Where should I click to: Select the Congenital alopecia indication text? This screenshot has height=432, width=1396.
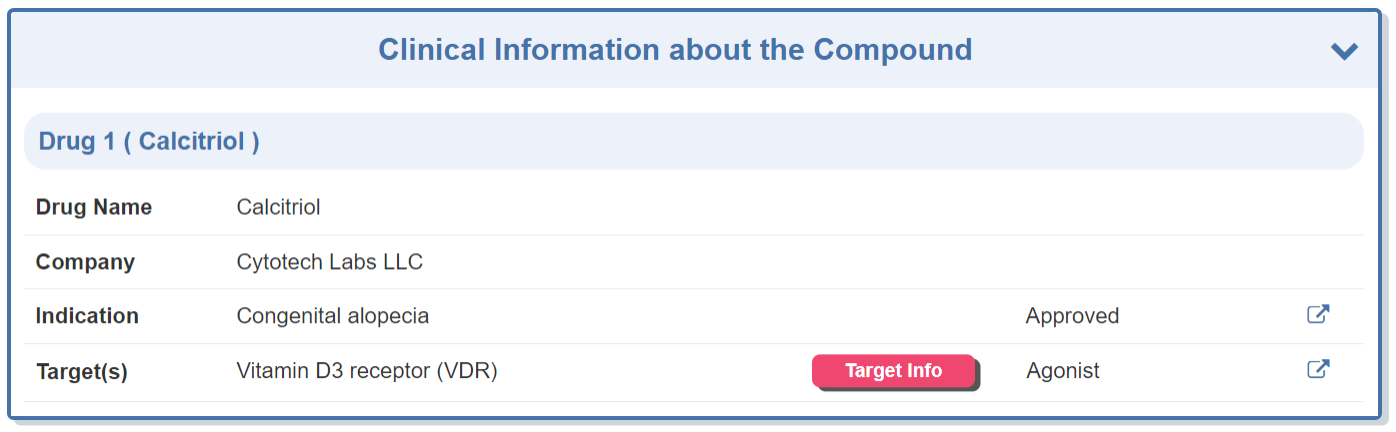[x=333, y=316]
